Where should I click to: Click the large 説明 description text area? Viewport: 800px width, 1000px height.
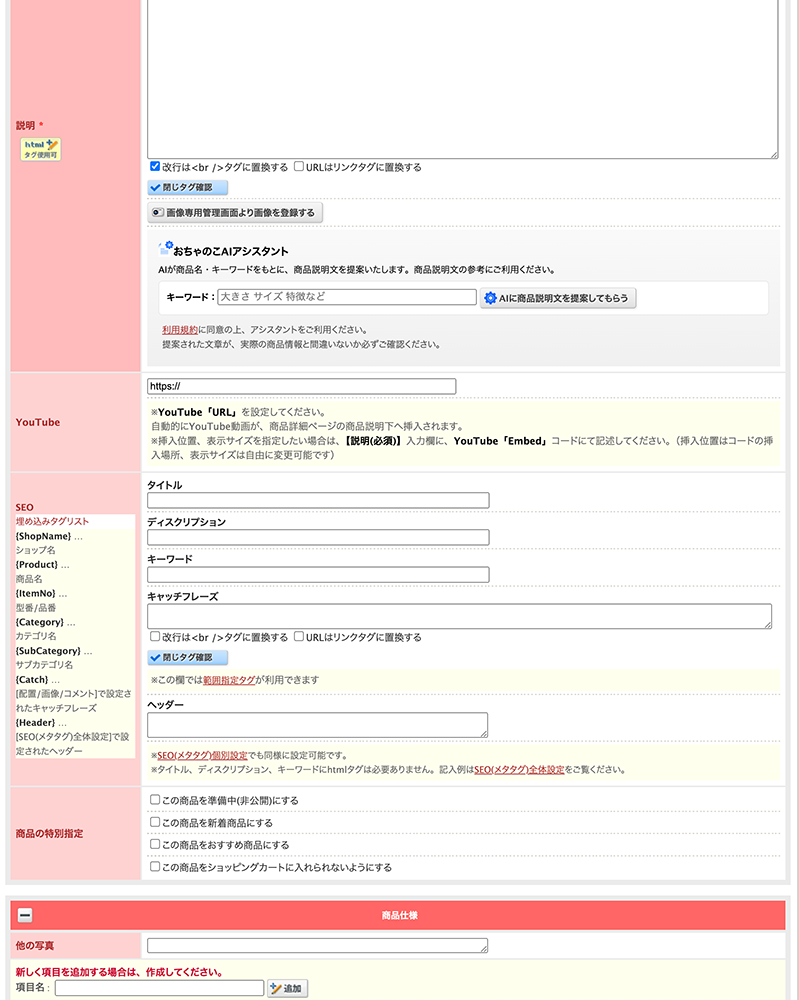coord(463,78)
